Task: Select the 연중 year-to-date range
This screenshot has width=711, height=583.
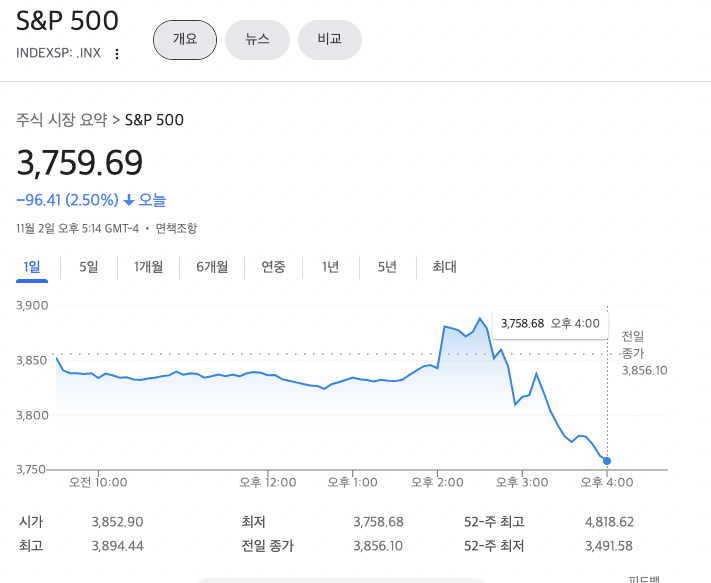Action: (x=273, y=267)
